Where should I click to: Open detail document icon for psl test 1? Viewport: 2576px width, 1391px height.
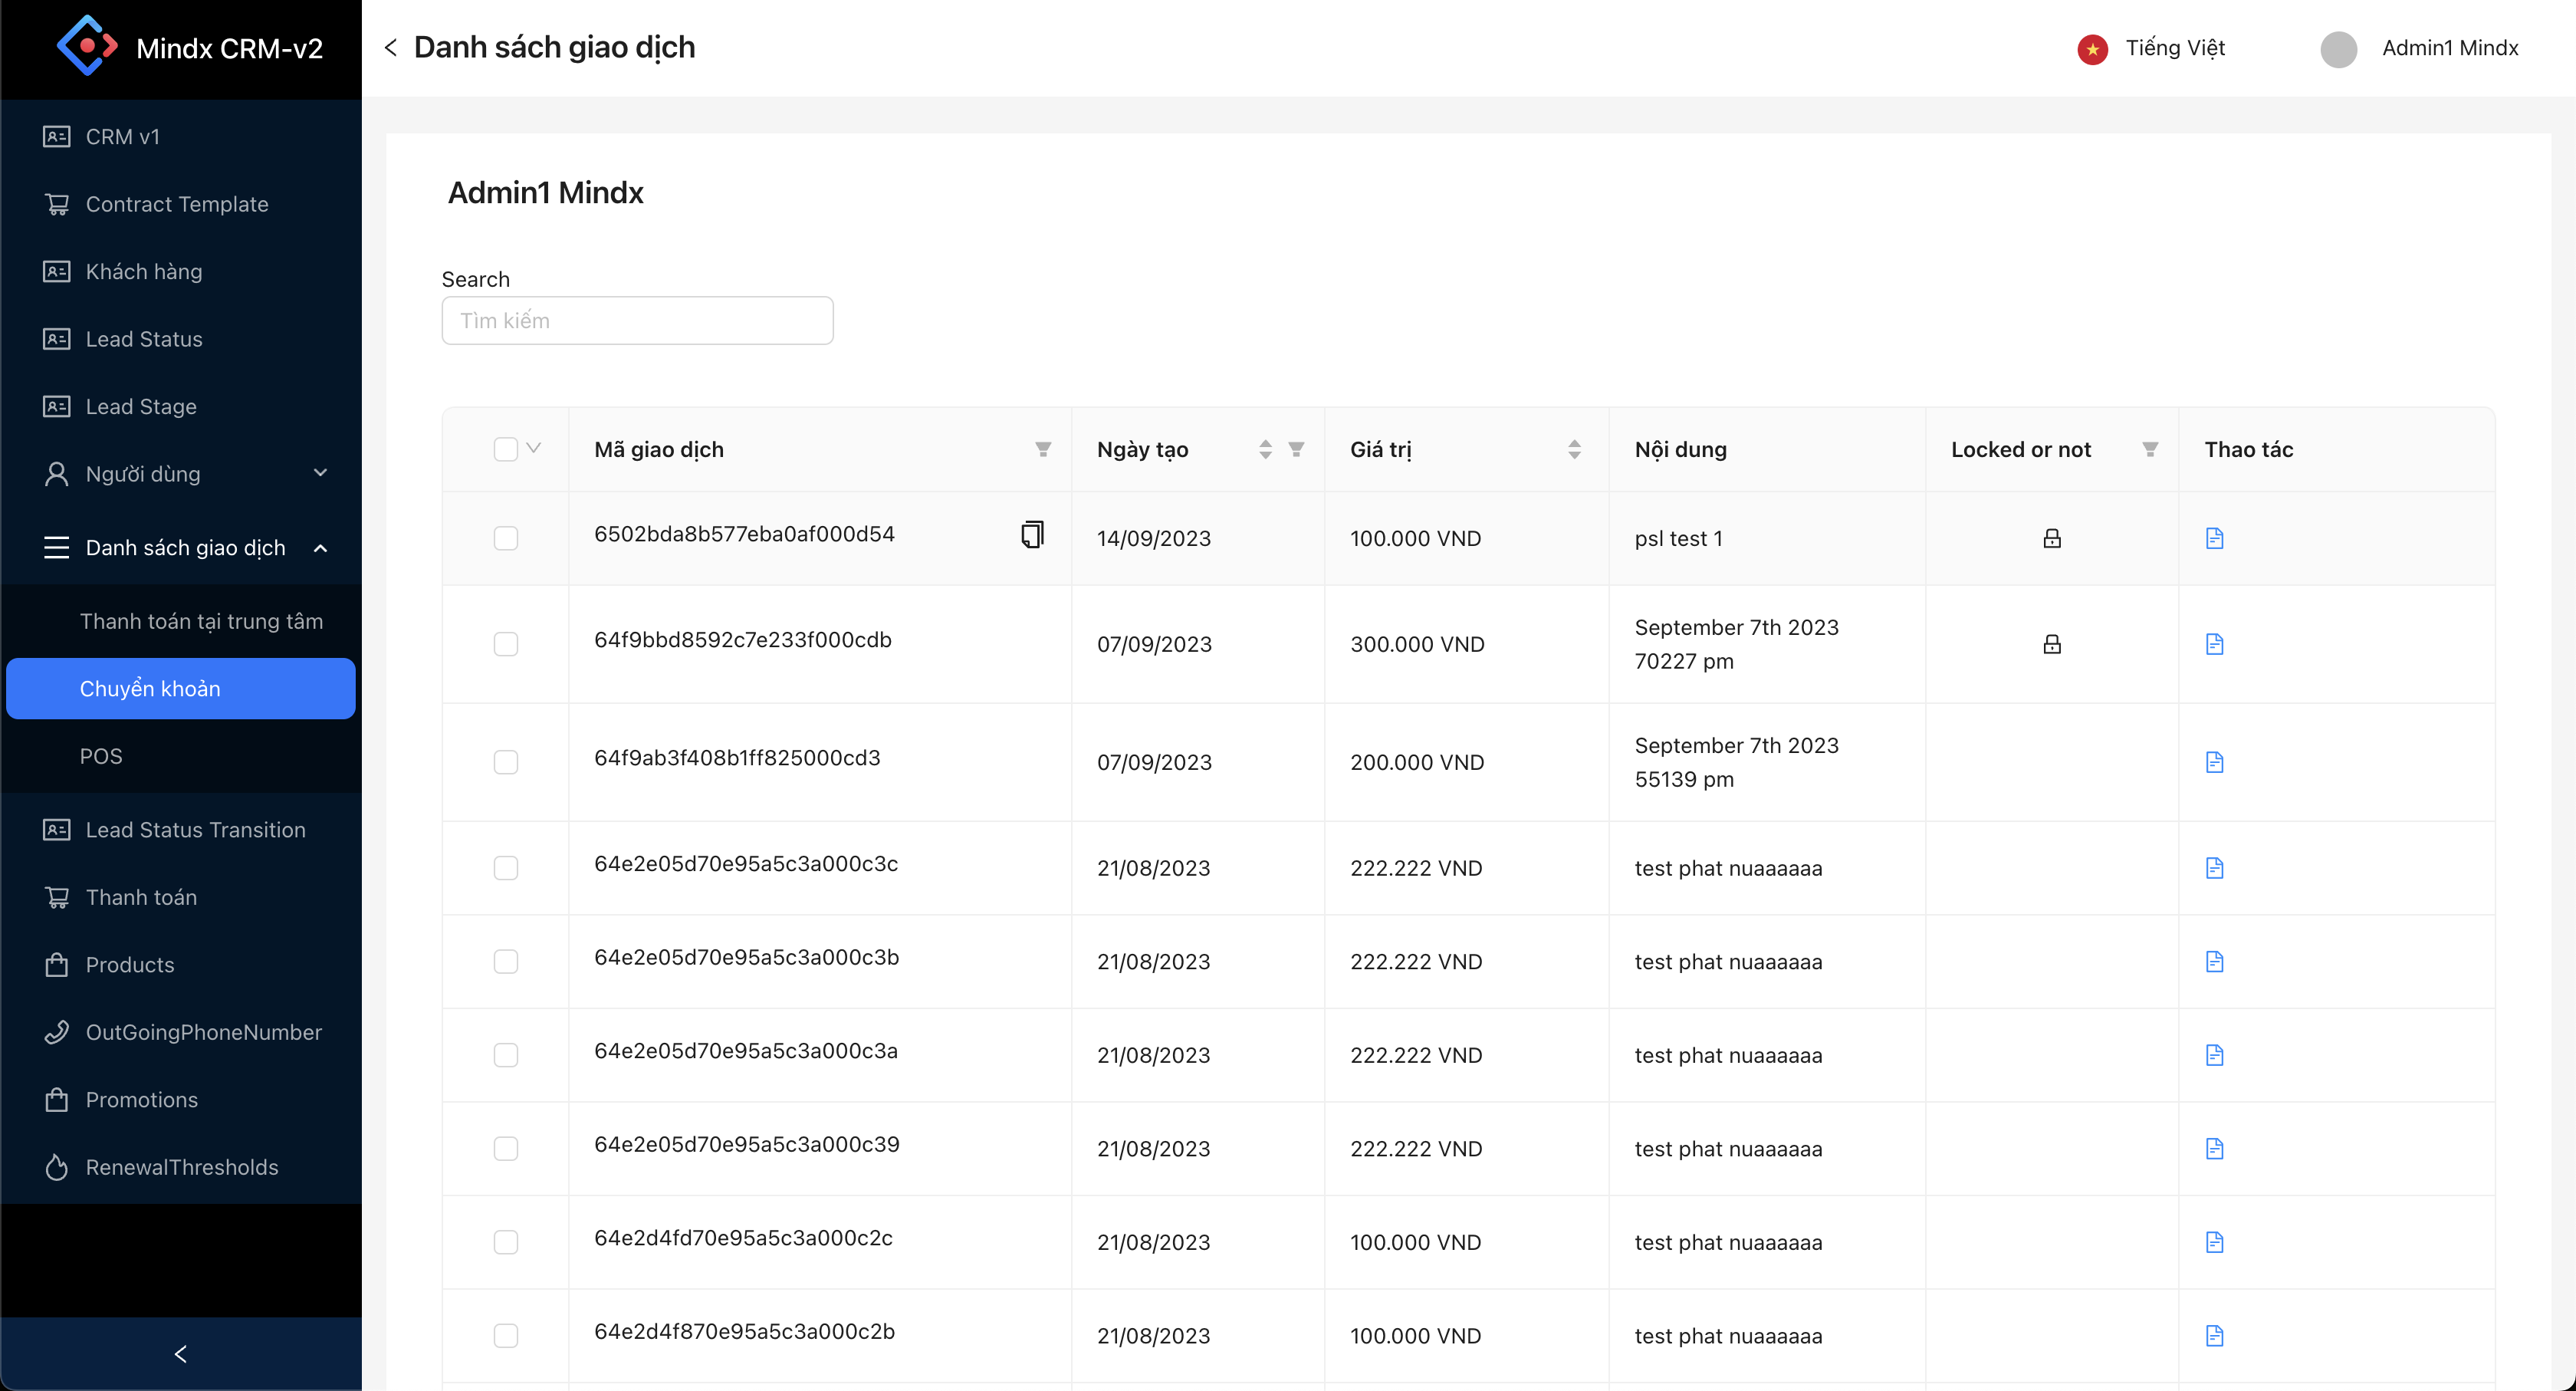click(2214, 538)
